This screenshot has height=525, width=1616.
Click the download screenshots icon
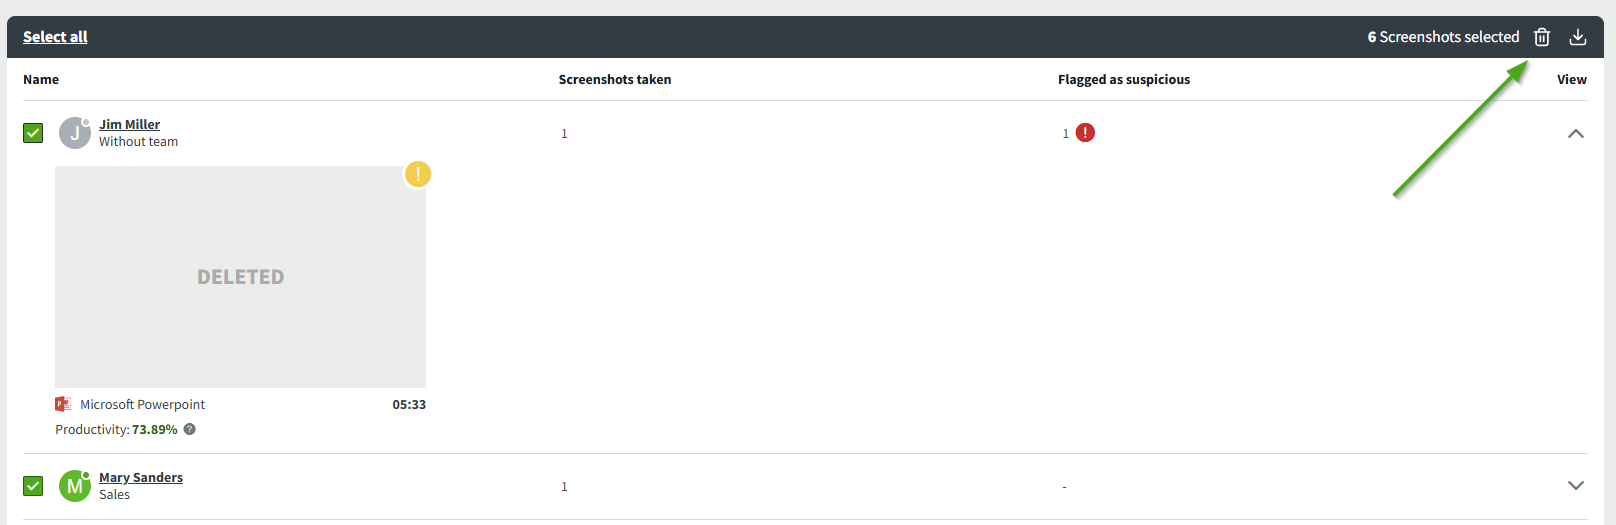(1578, 37)
